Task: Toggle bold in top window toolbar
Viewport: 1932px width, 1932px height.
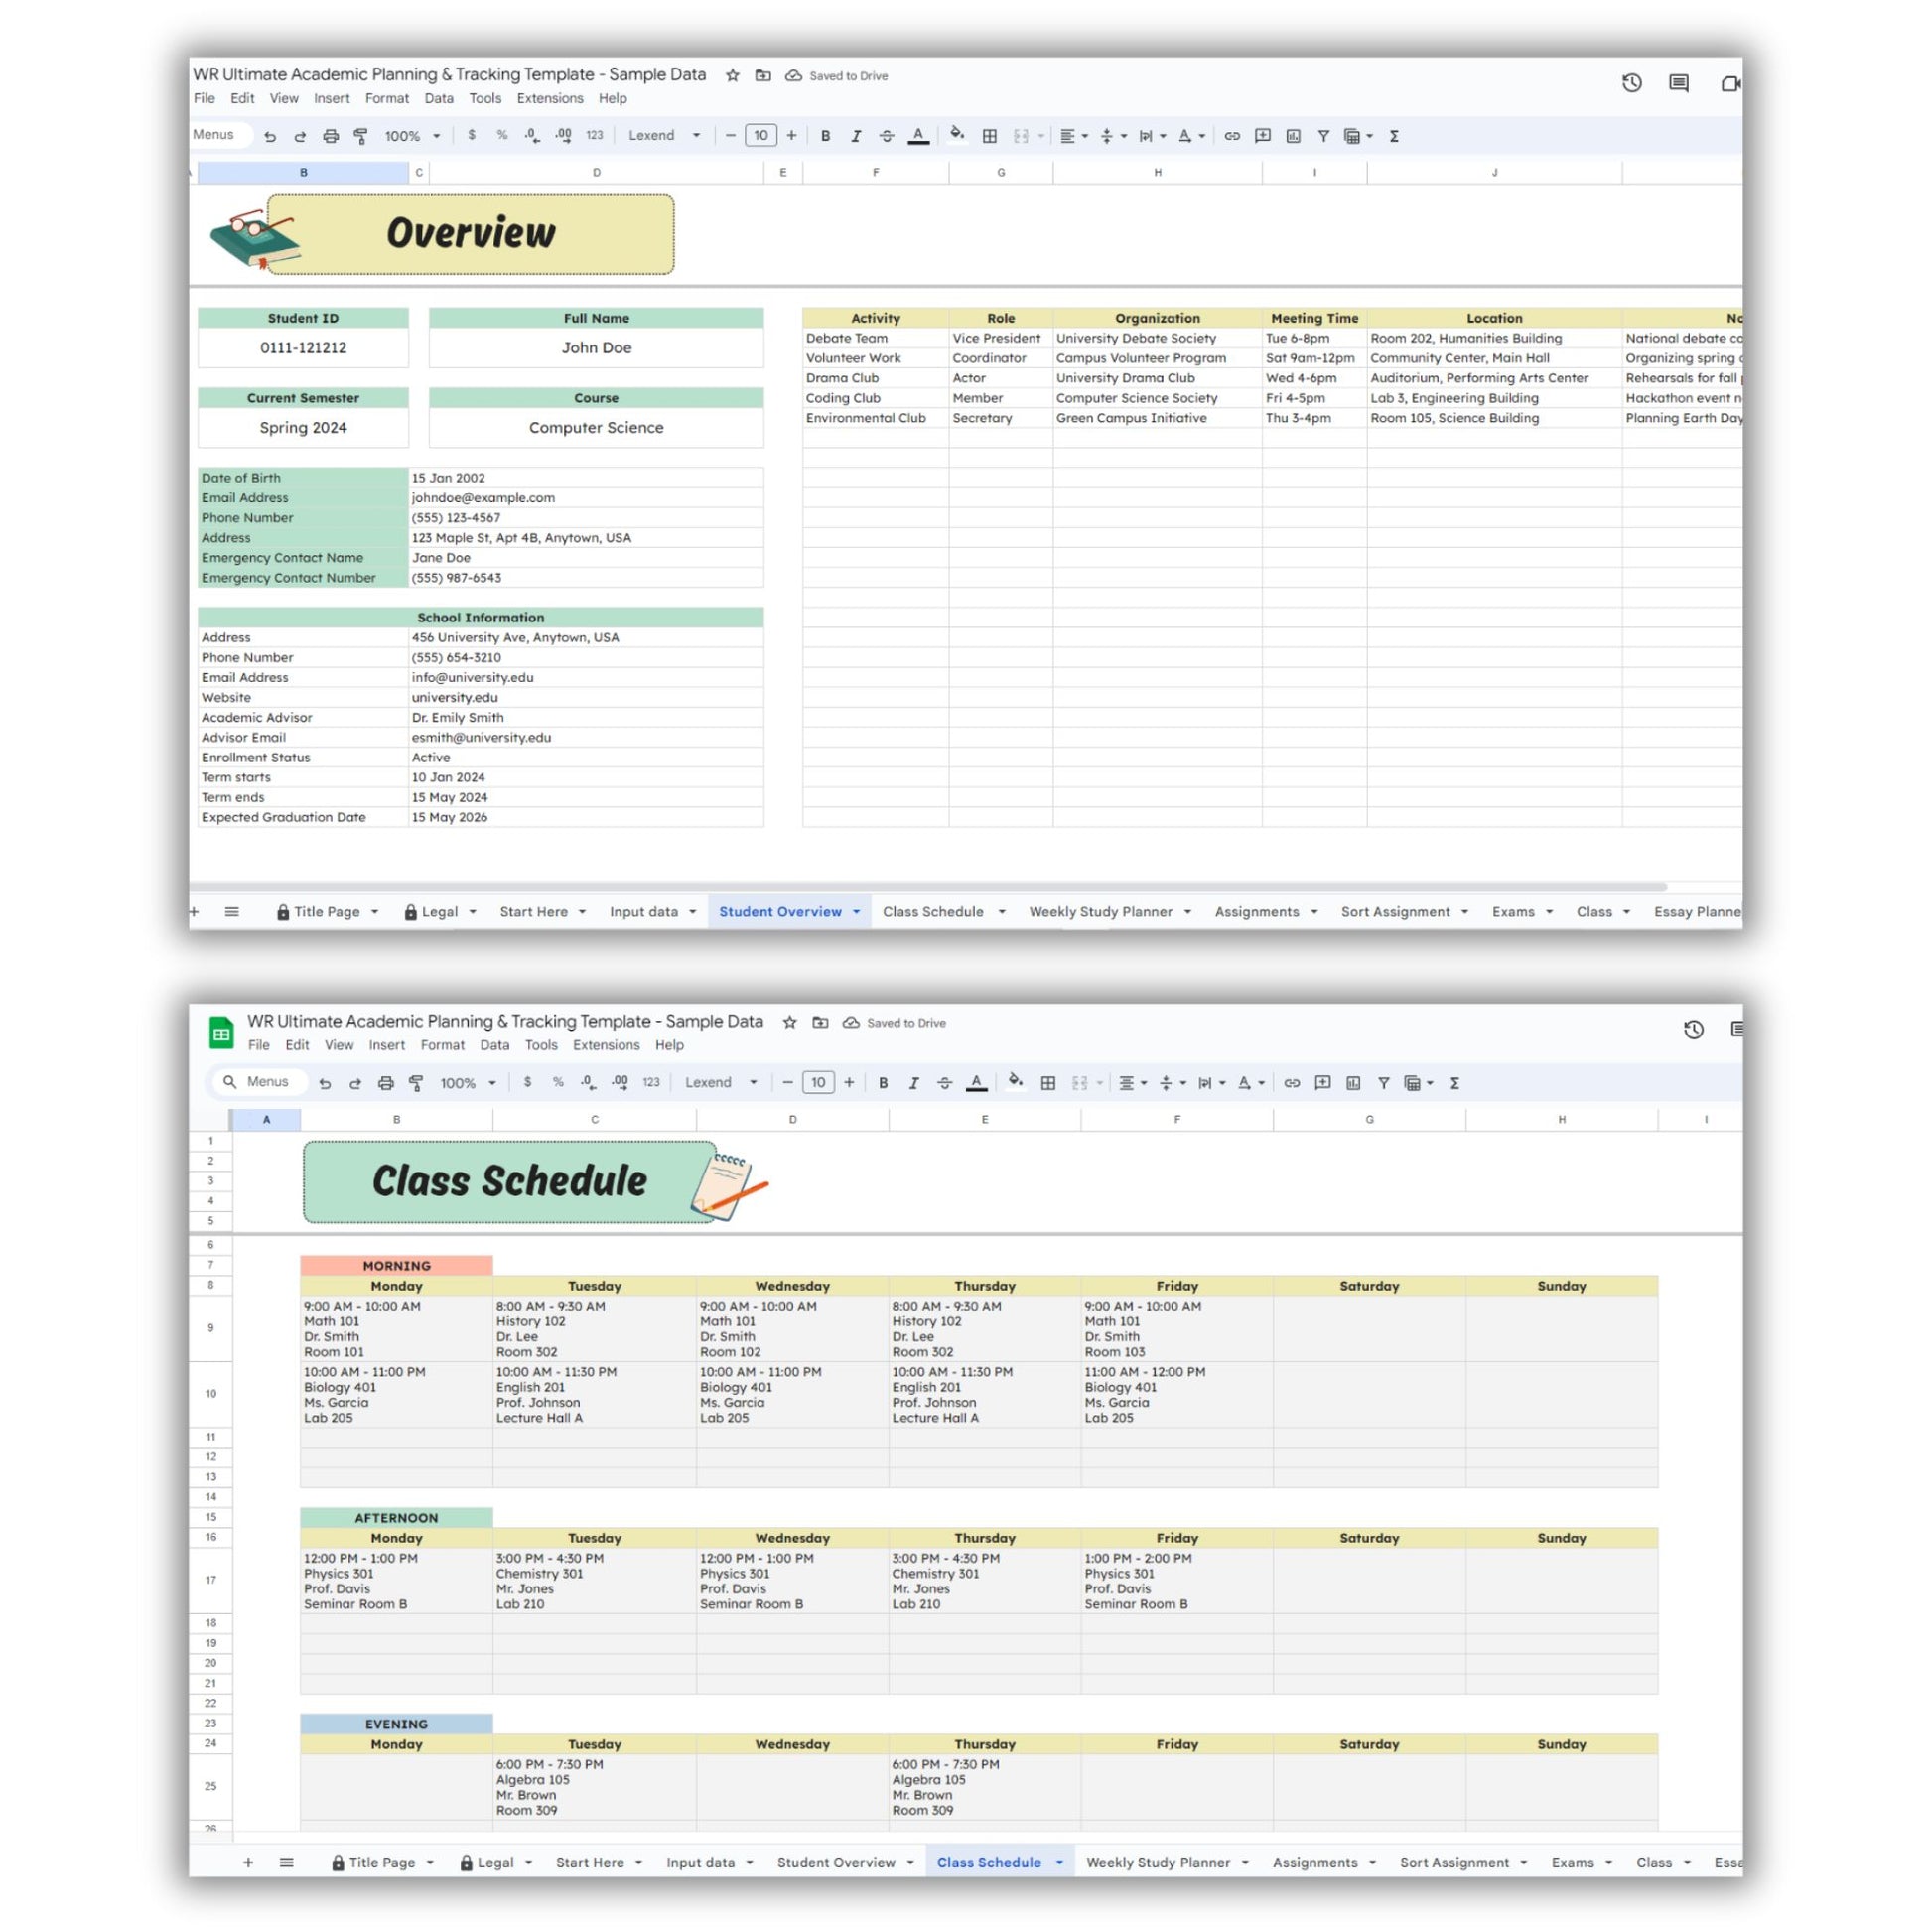Action: point(825,136)
